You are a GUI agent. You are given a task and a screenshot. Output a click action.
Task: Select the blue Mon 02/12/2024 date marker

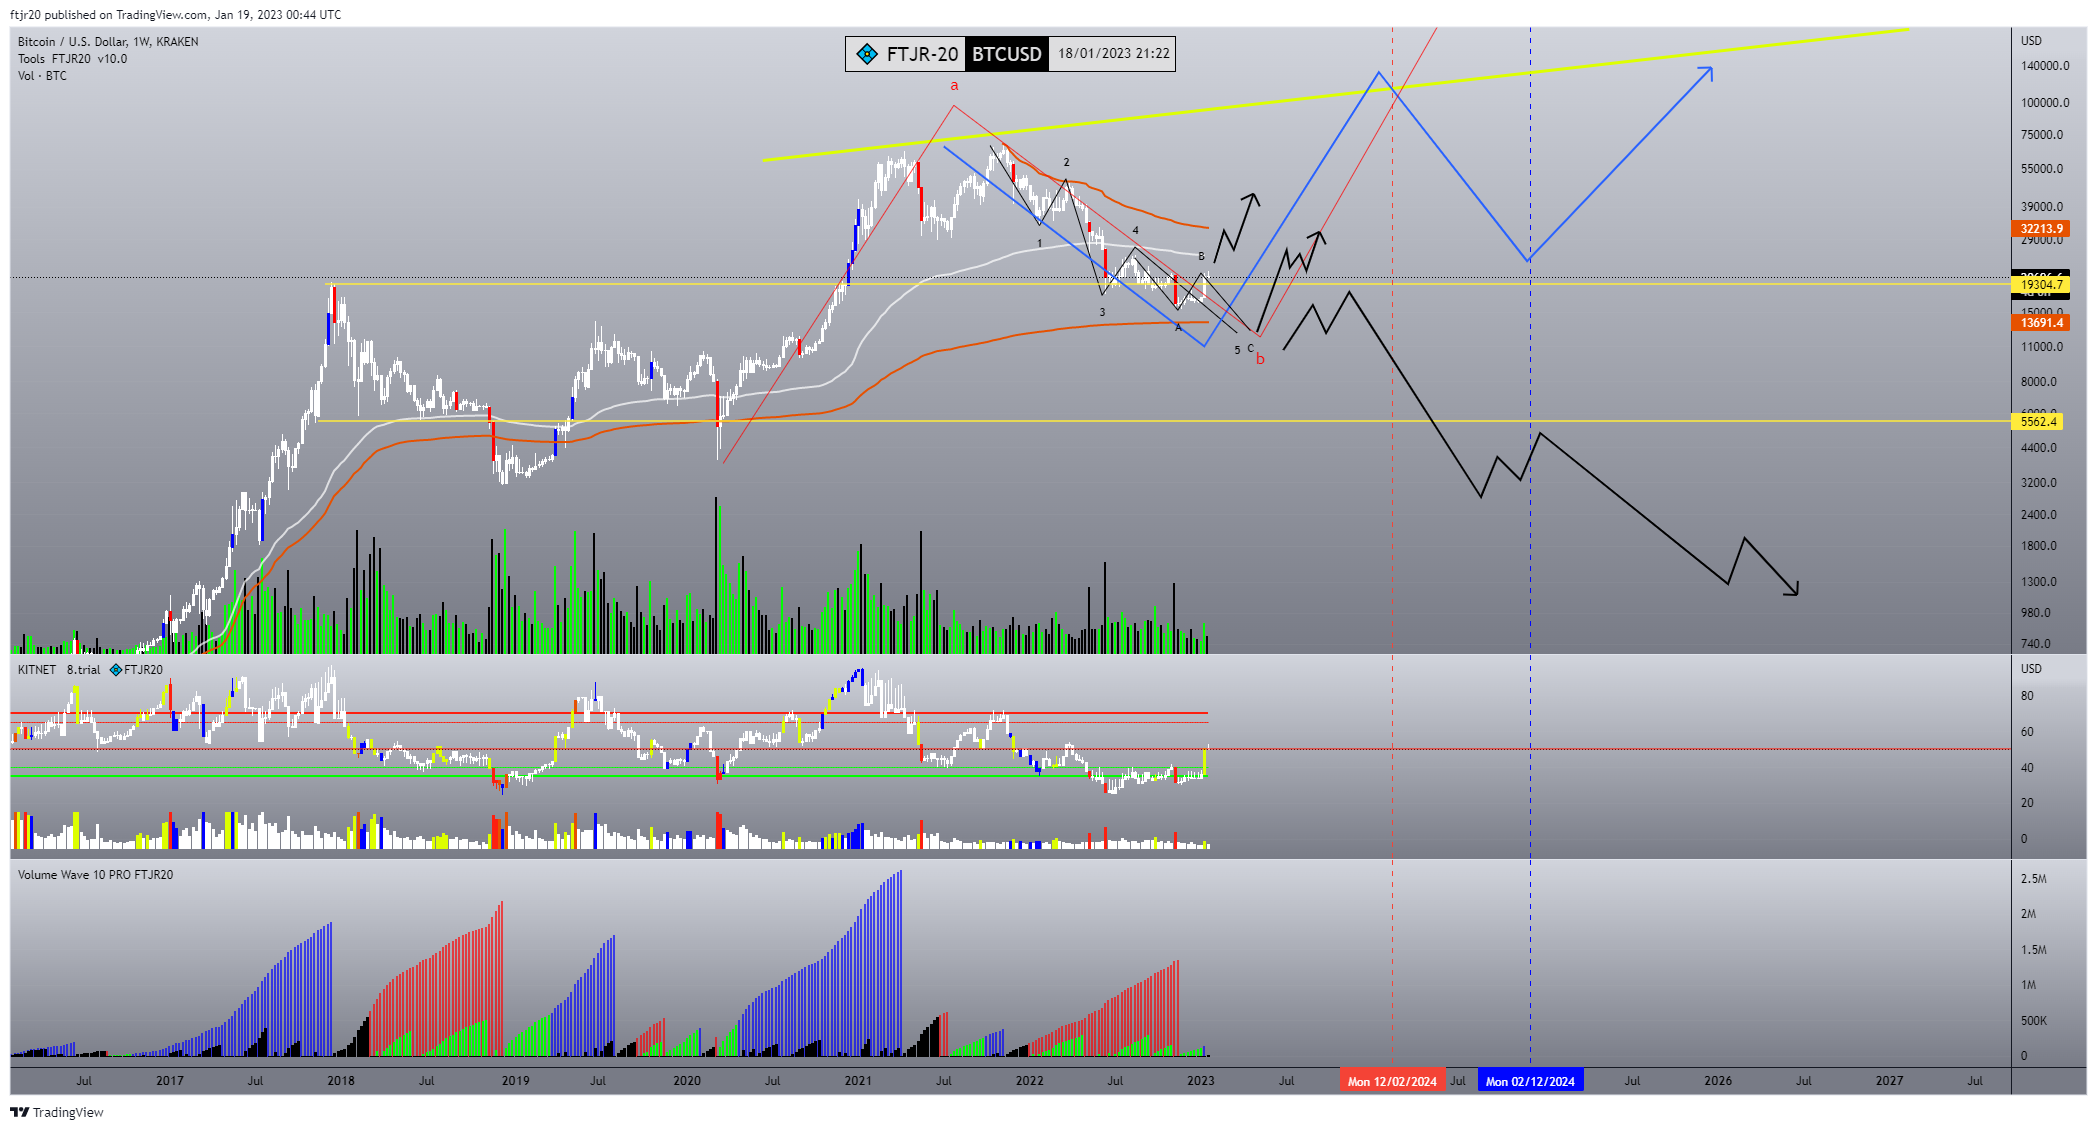coord(1530,1081)
